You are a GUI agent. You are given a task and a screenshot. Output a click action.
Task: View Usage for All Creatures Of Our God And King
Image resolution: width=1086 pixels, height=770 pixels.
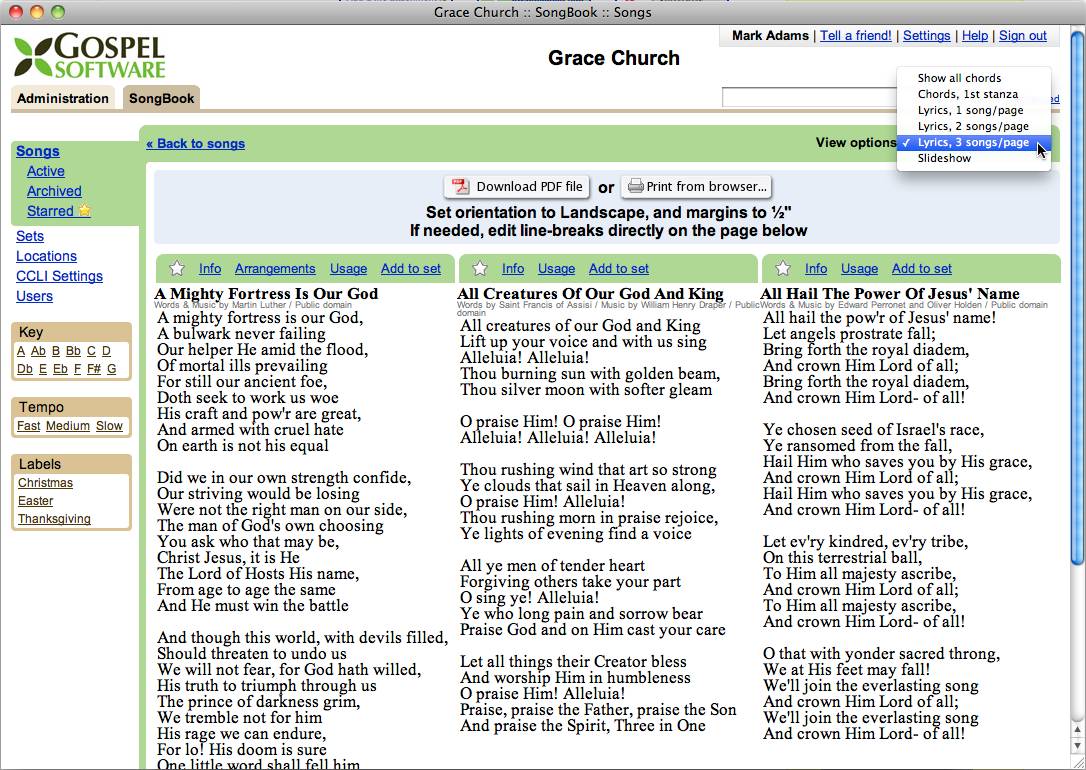(x=557, y=269)
